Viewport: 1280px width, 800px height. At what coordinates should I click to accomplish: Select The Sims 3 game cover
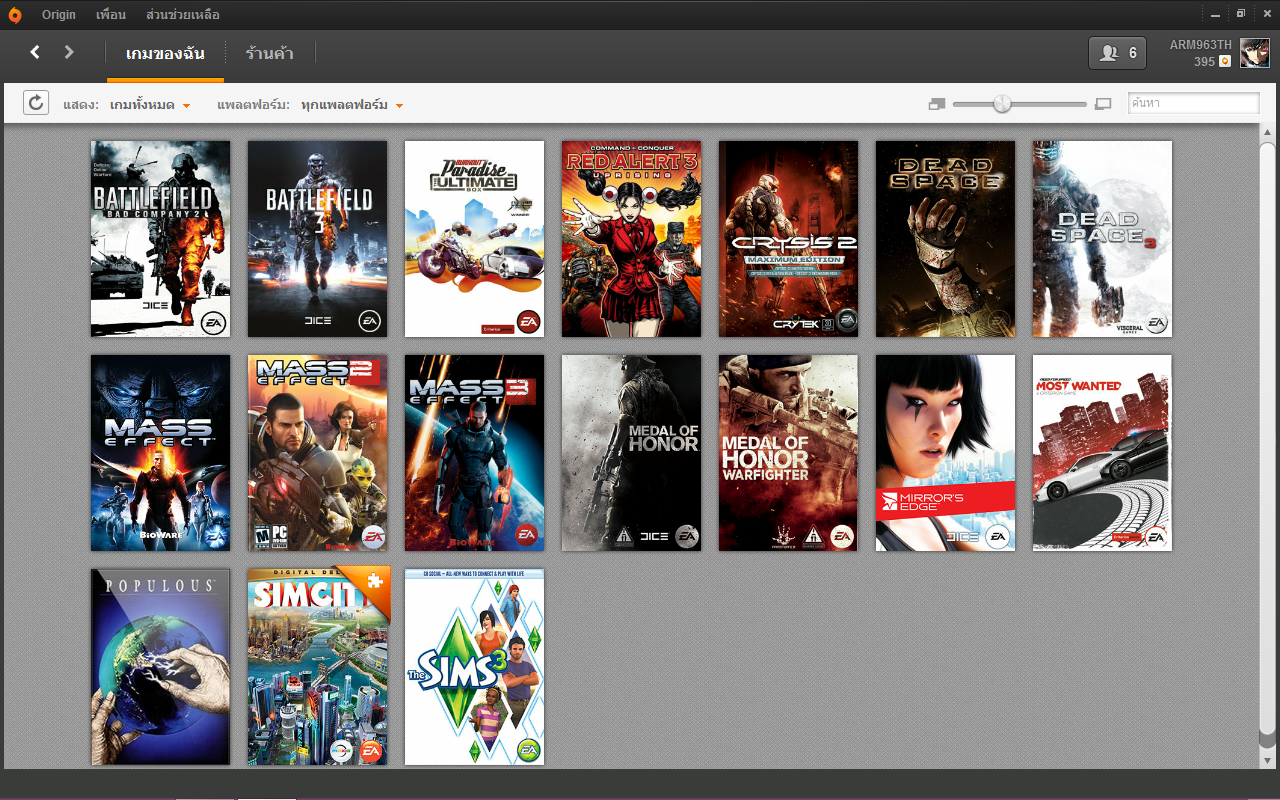(x=475, y=667)
